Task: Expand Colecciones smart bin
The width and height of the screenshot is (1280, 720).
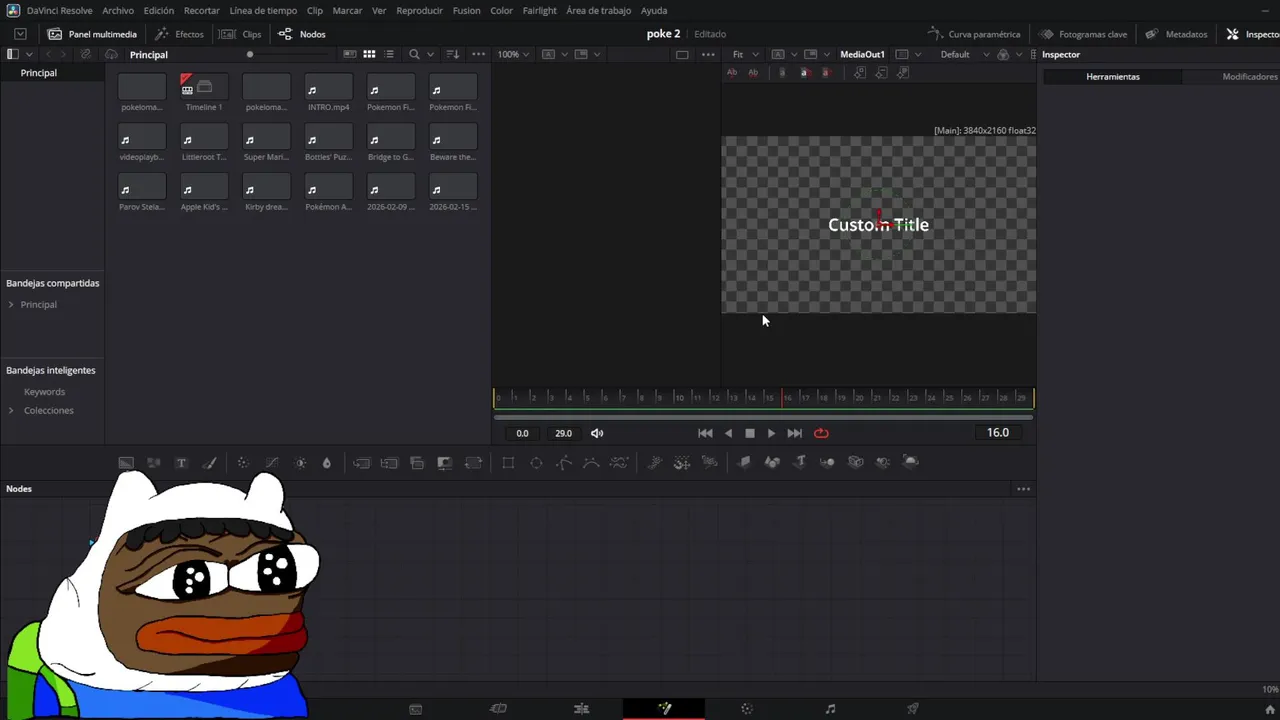Action: click(11, 410)
